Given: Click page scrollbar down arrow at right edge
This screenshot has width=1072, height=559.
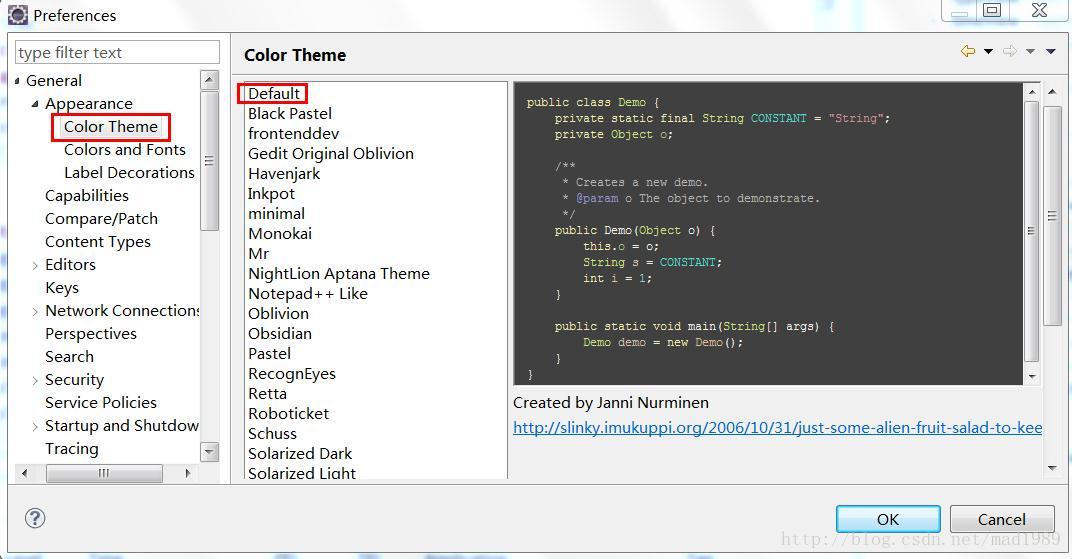Looking at the screenshot, I should (1052, 468).
